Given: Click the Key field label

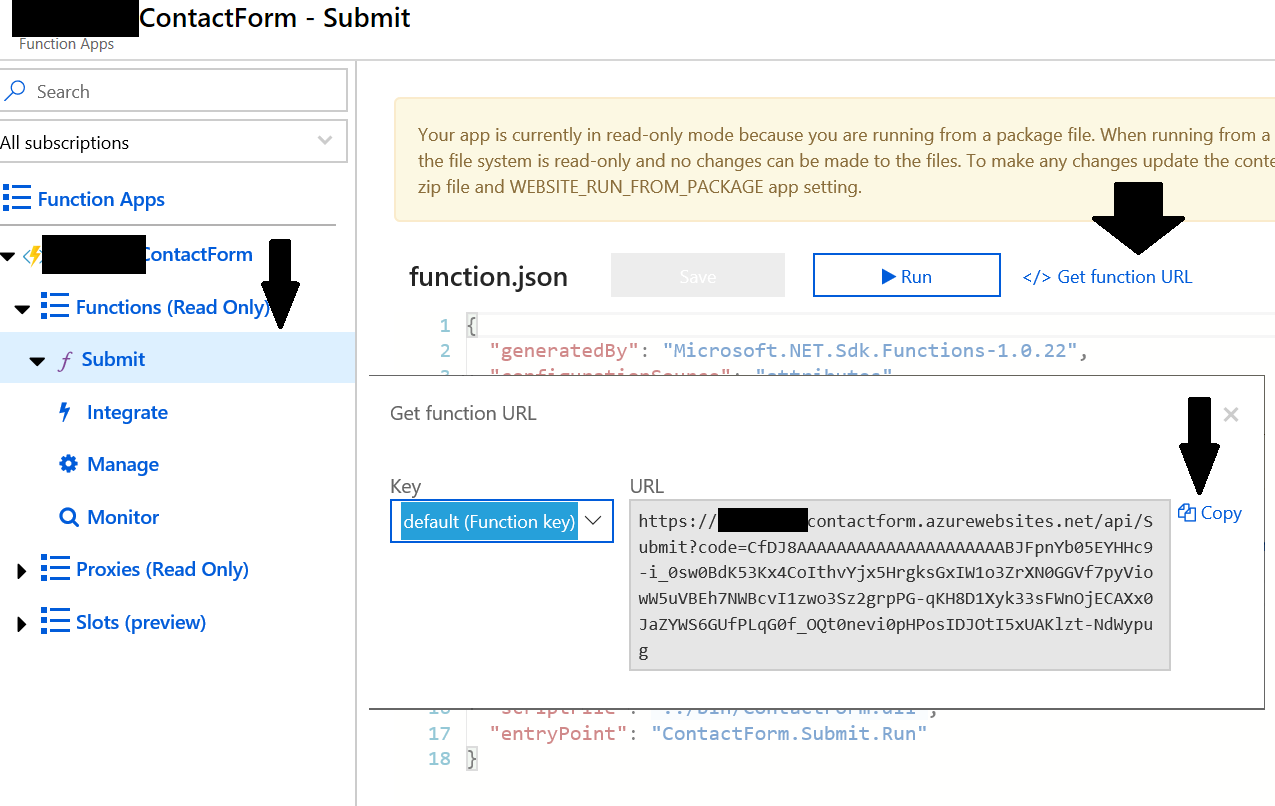Looking at the screenshot, I should click(x=405, y=486).
